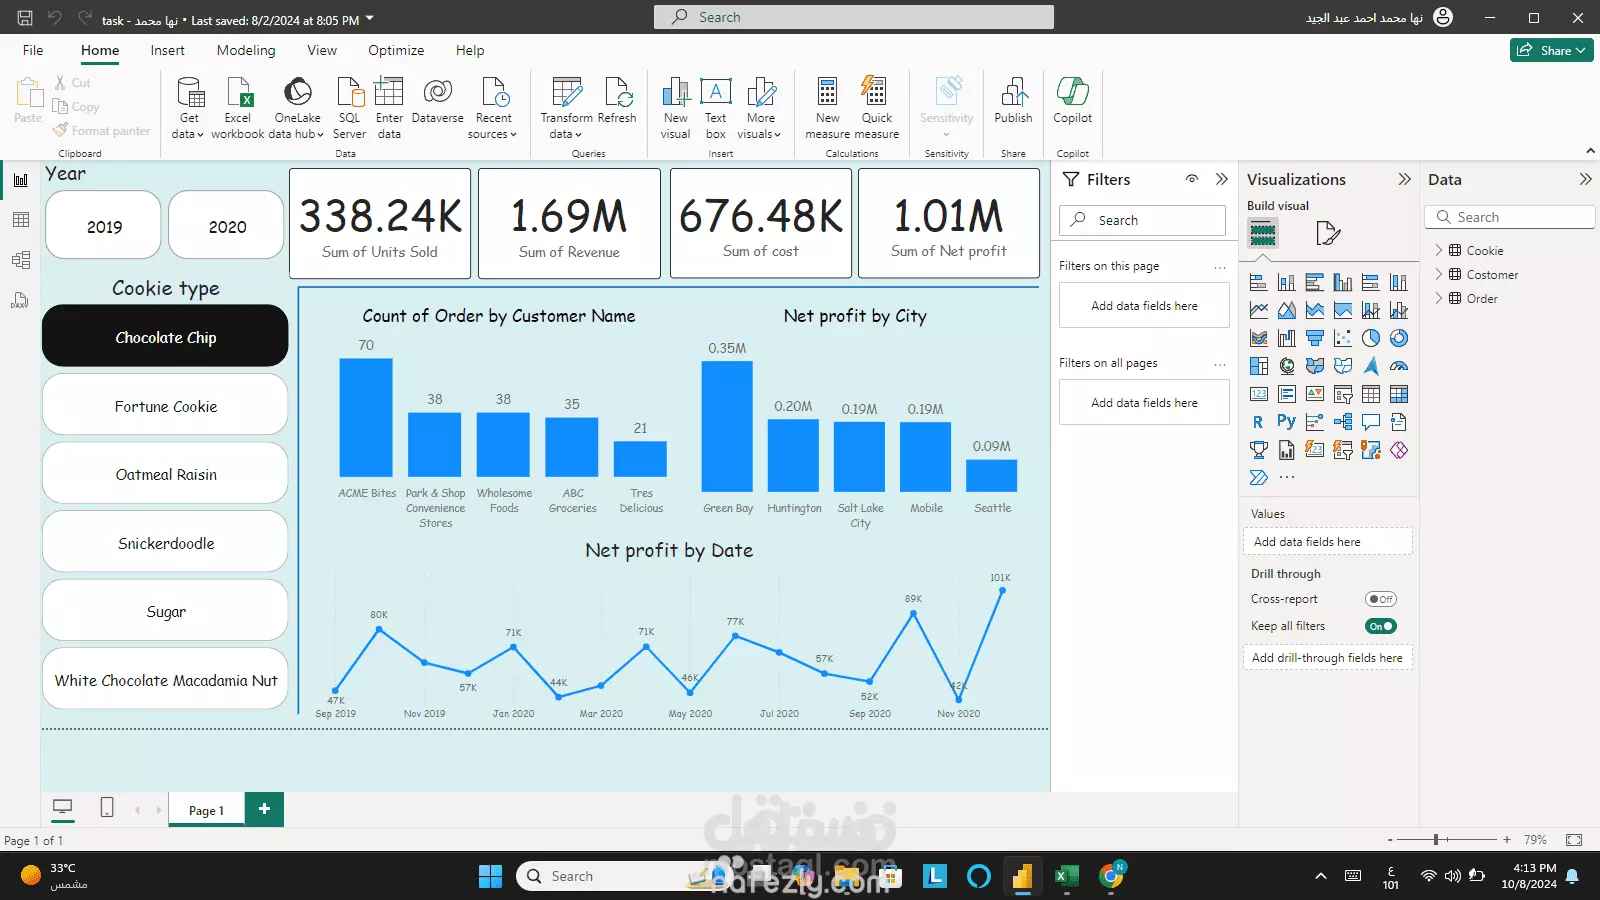The height and width of the screenshot is (900, 1600).
Task: Open Table view in left sidebar
Action: (x=21, y=220)
